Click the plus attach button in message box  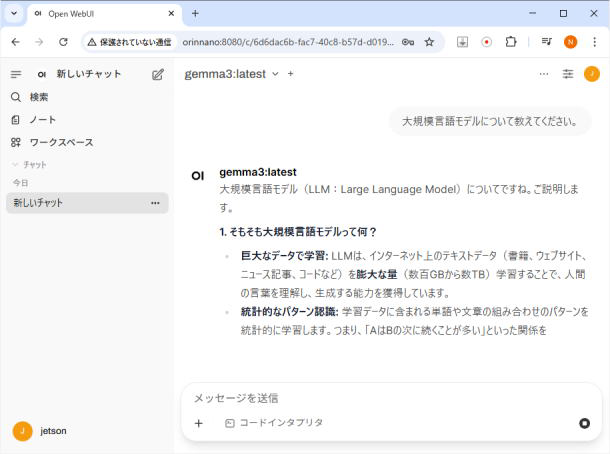tap(198, 423)
